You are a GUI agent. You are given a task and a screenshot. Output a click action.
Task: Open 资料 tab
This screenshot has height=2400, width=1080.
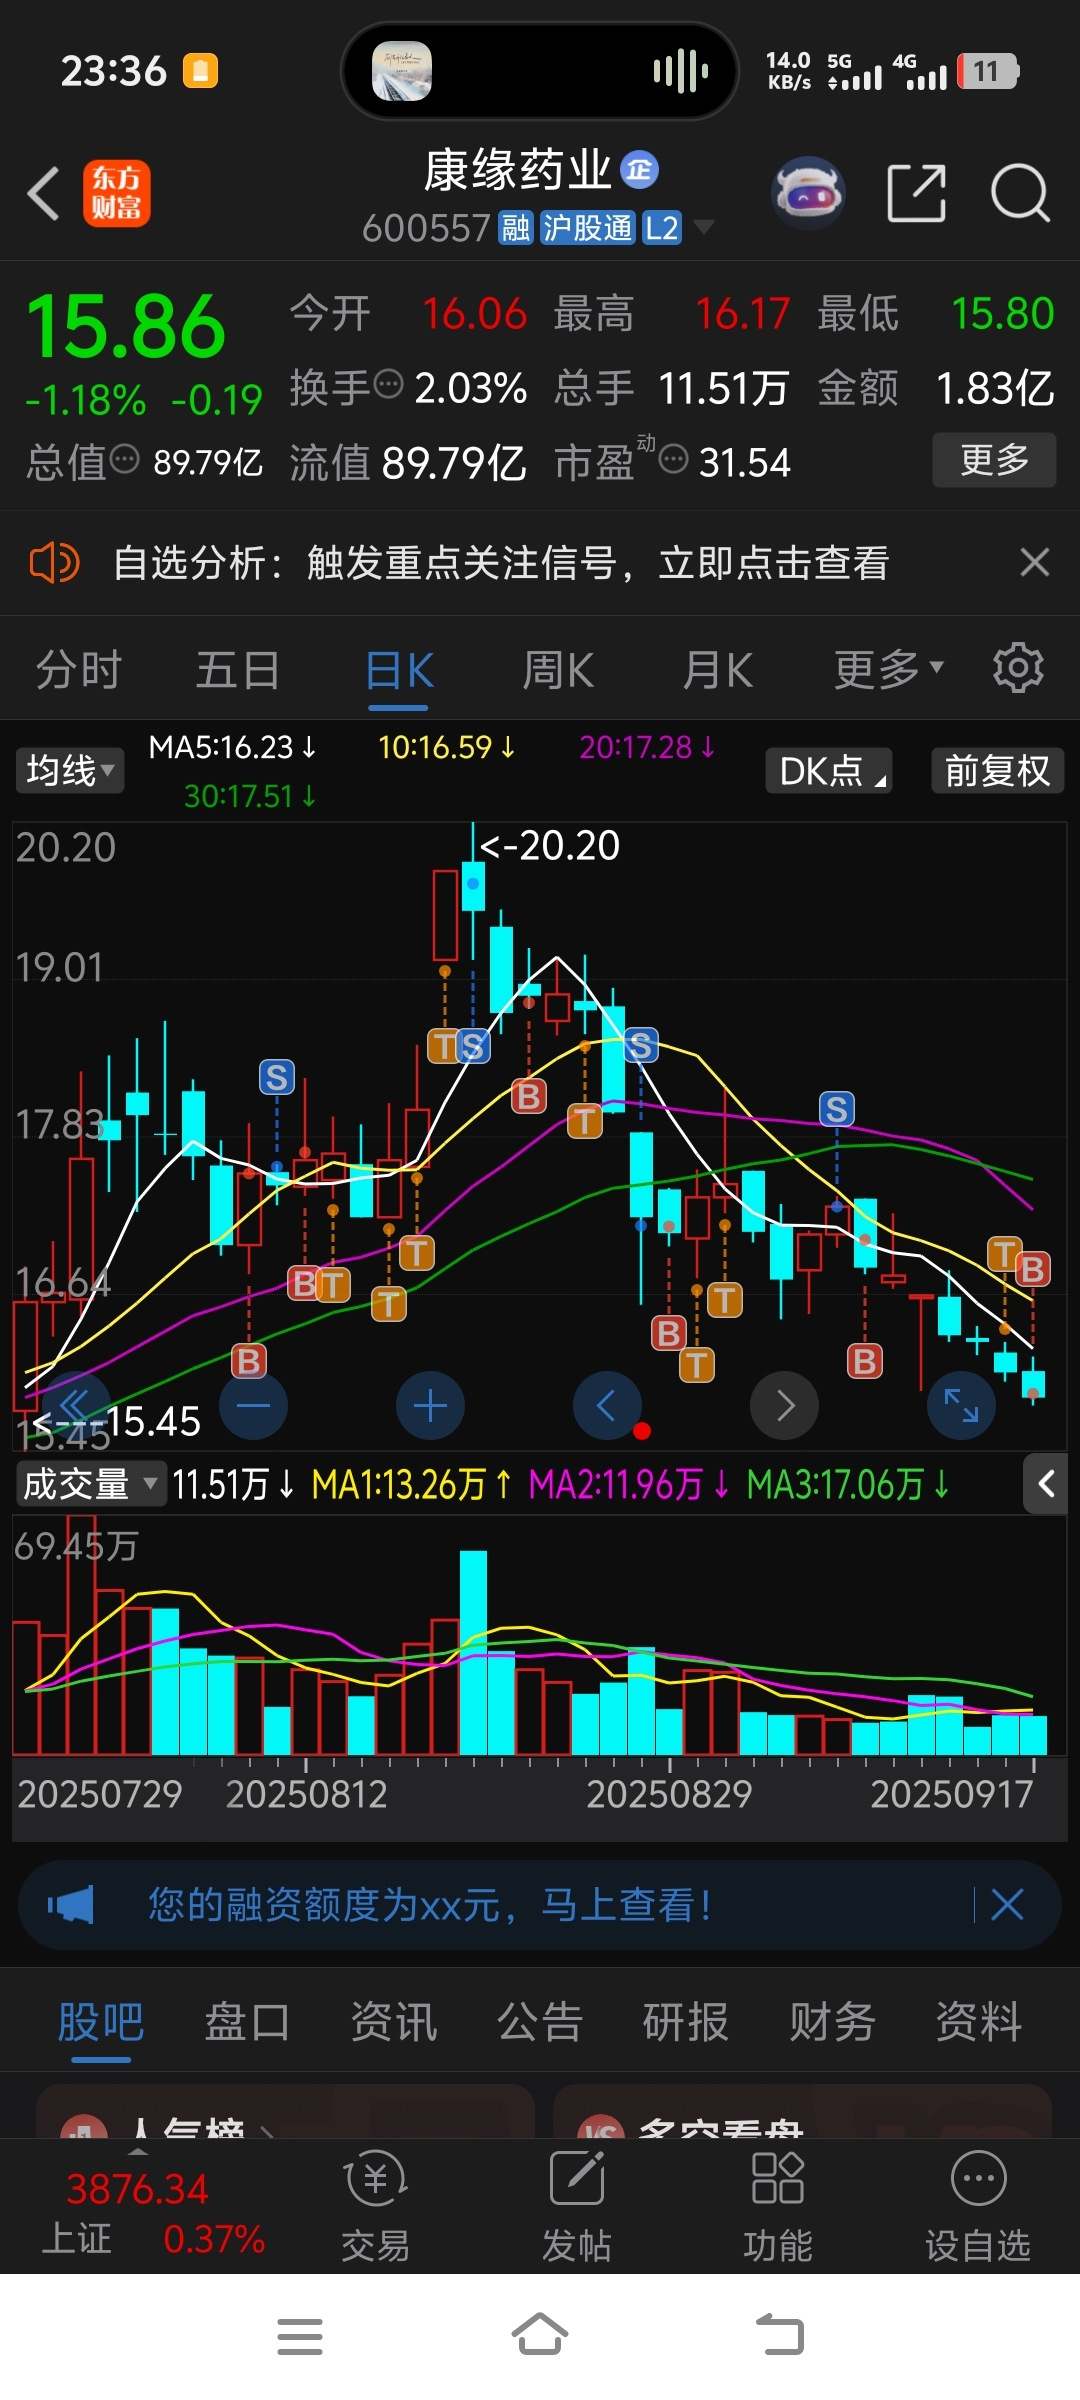click(979, 2022)
